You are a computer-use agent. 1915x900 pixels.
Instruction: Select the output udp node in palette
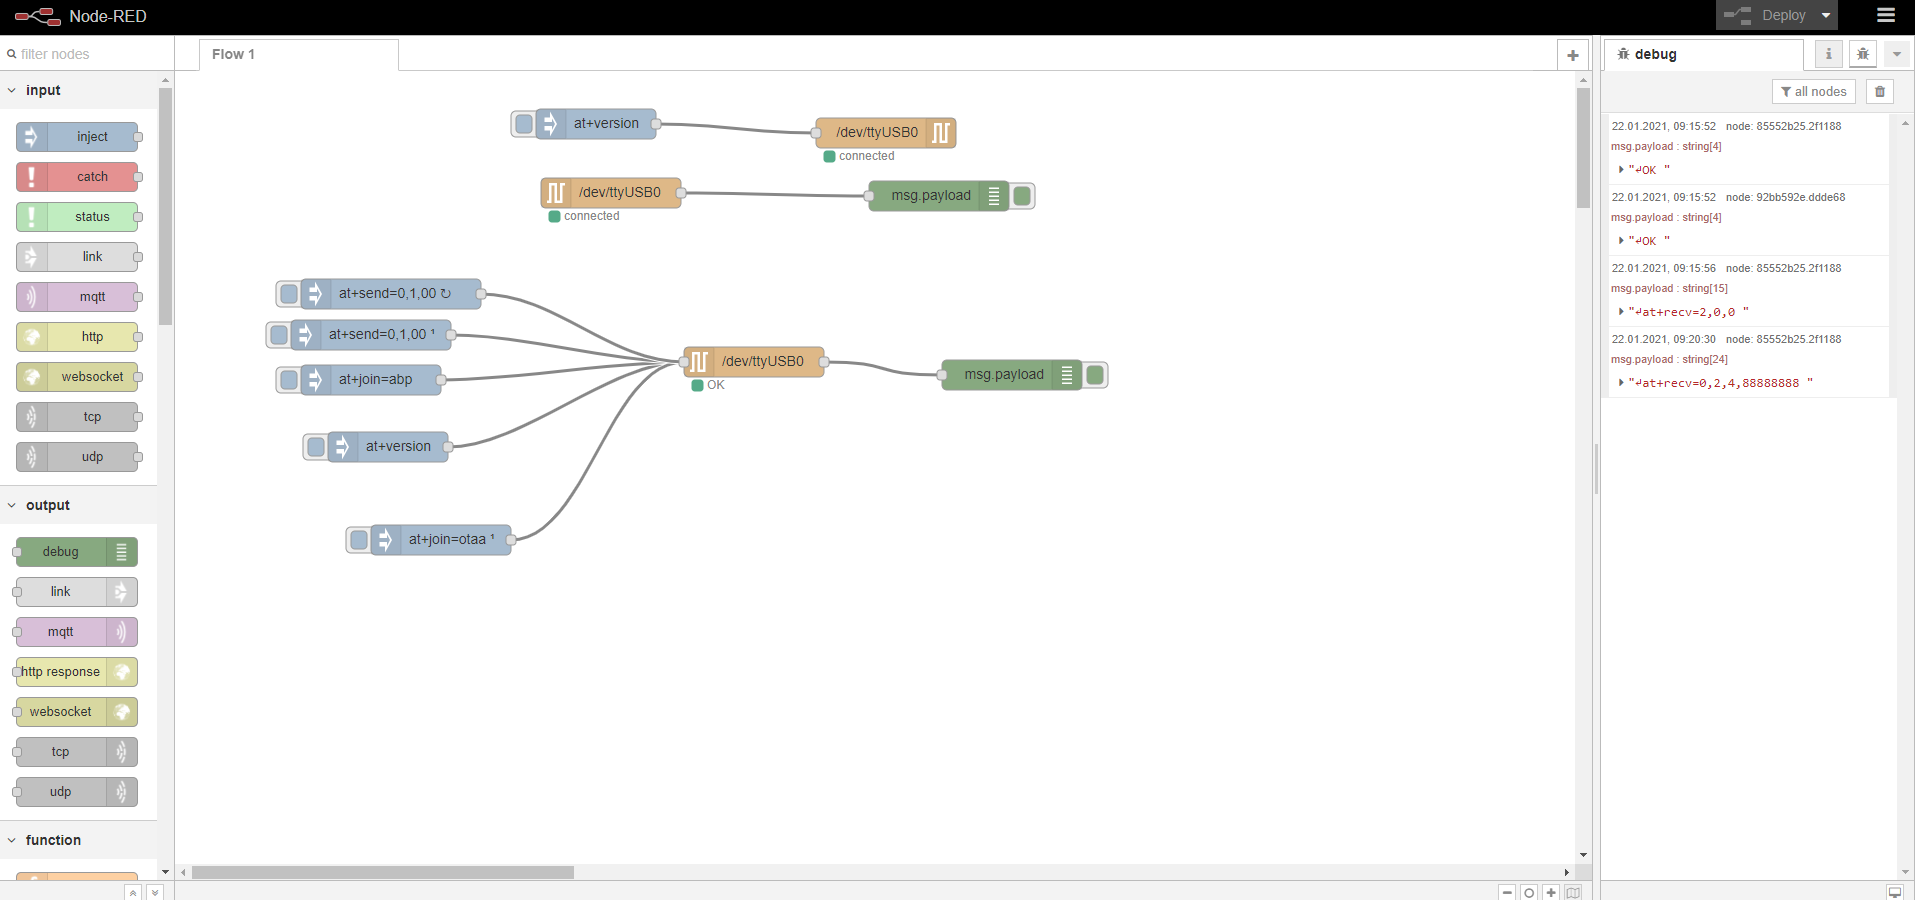pyautogui.click(x=77, y=792)
